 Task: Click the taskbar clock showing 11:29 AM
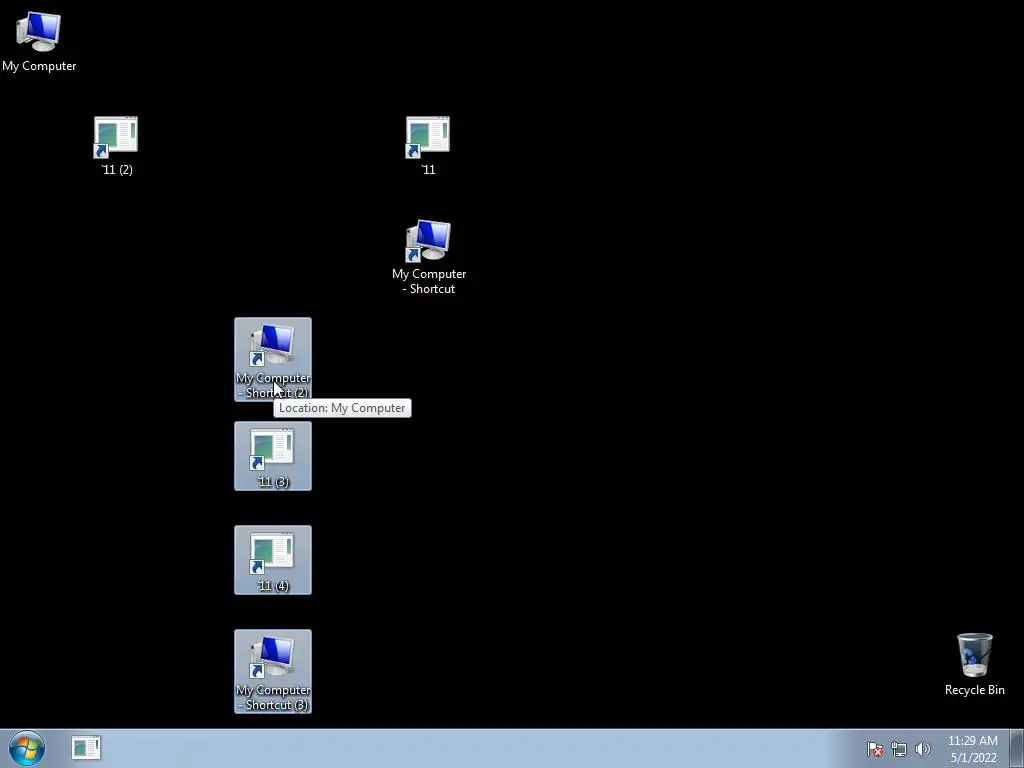(x=973, y=749)
